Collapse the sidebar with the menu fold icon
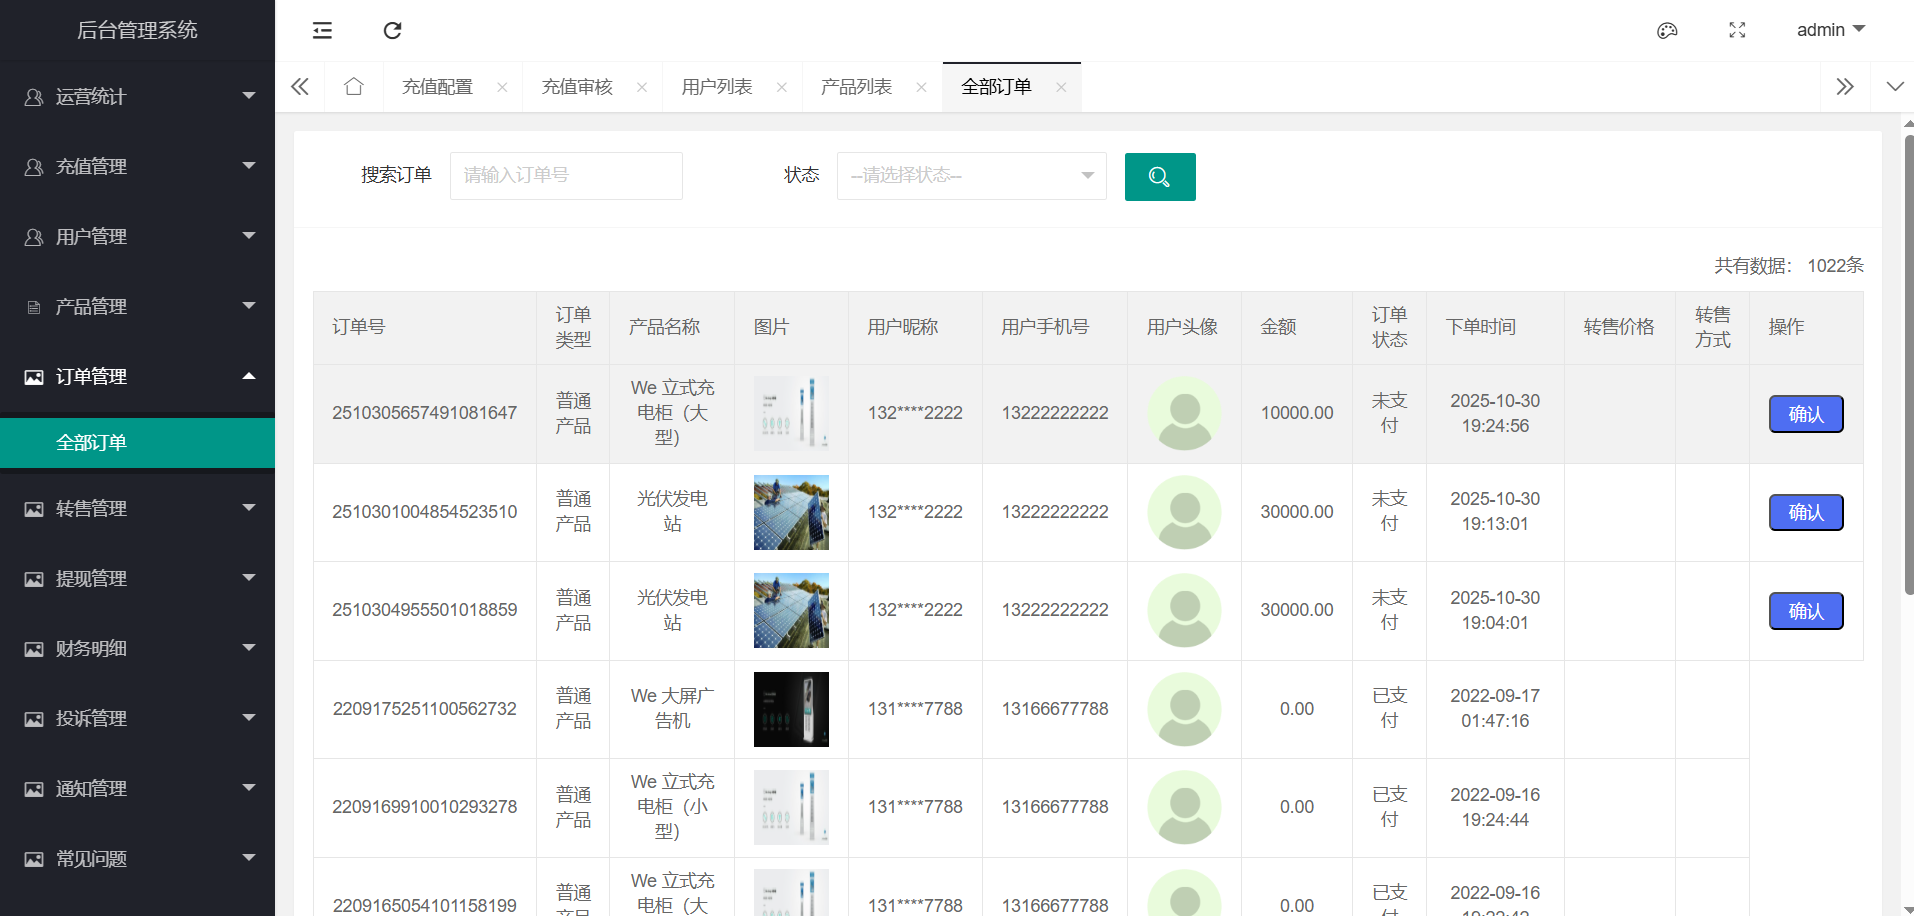The image size is (1914, 916). click(x=322, y=30)
